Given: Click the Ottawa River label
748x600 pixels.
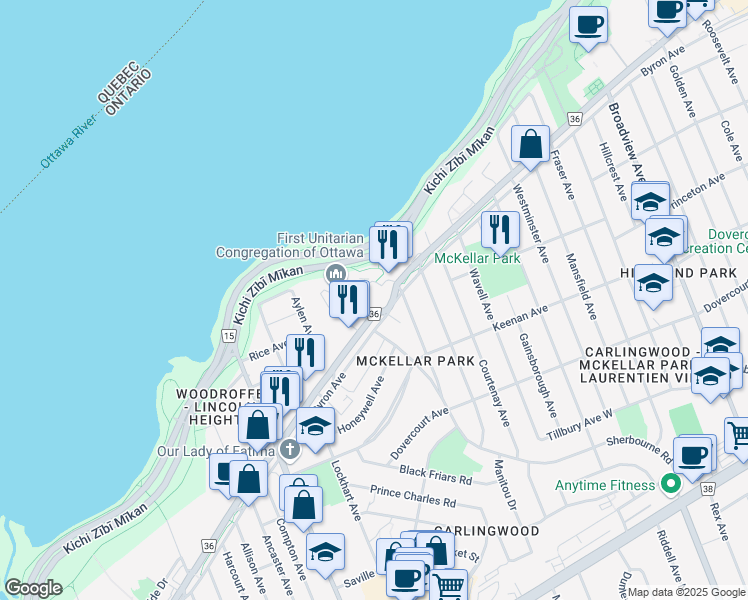Looking at the screenshot, I should tap(70, 140).
